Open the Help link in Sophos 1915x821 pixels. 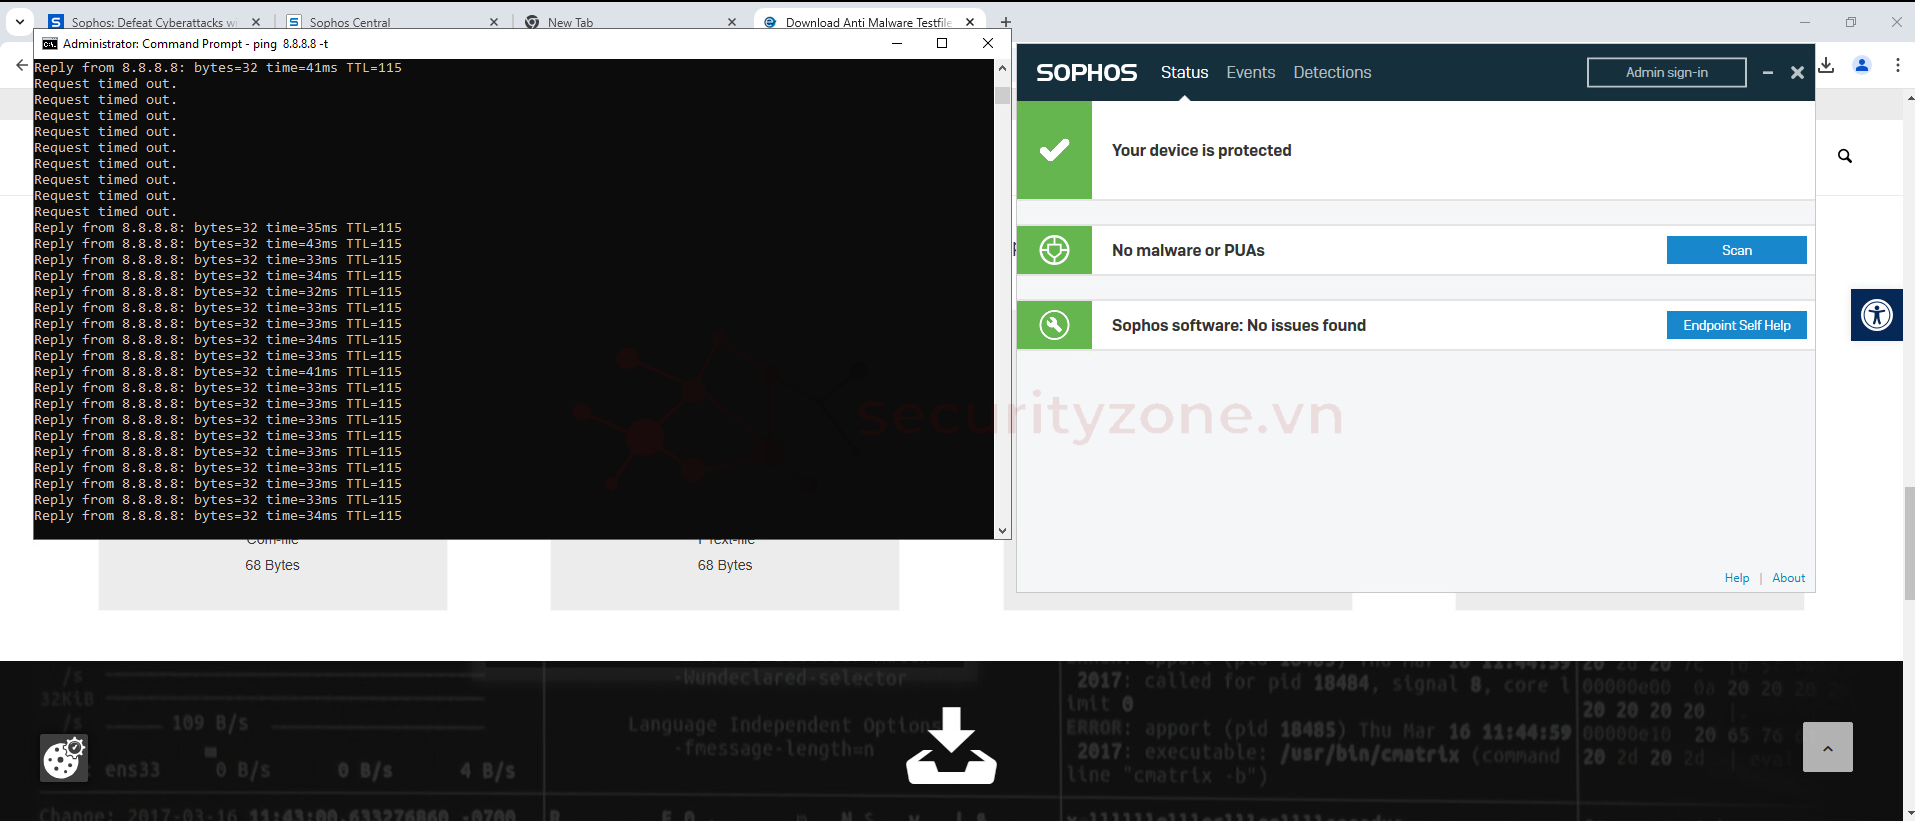(1737, 578)
